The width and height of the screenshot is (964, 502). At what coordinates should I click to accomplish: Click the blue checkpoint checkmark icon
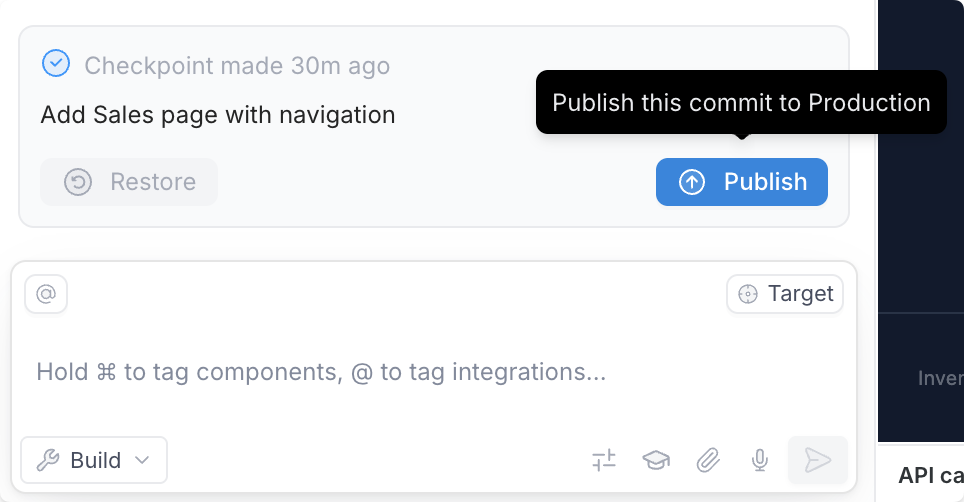coord(56,64)
